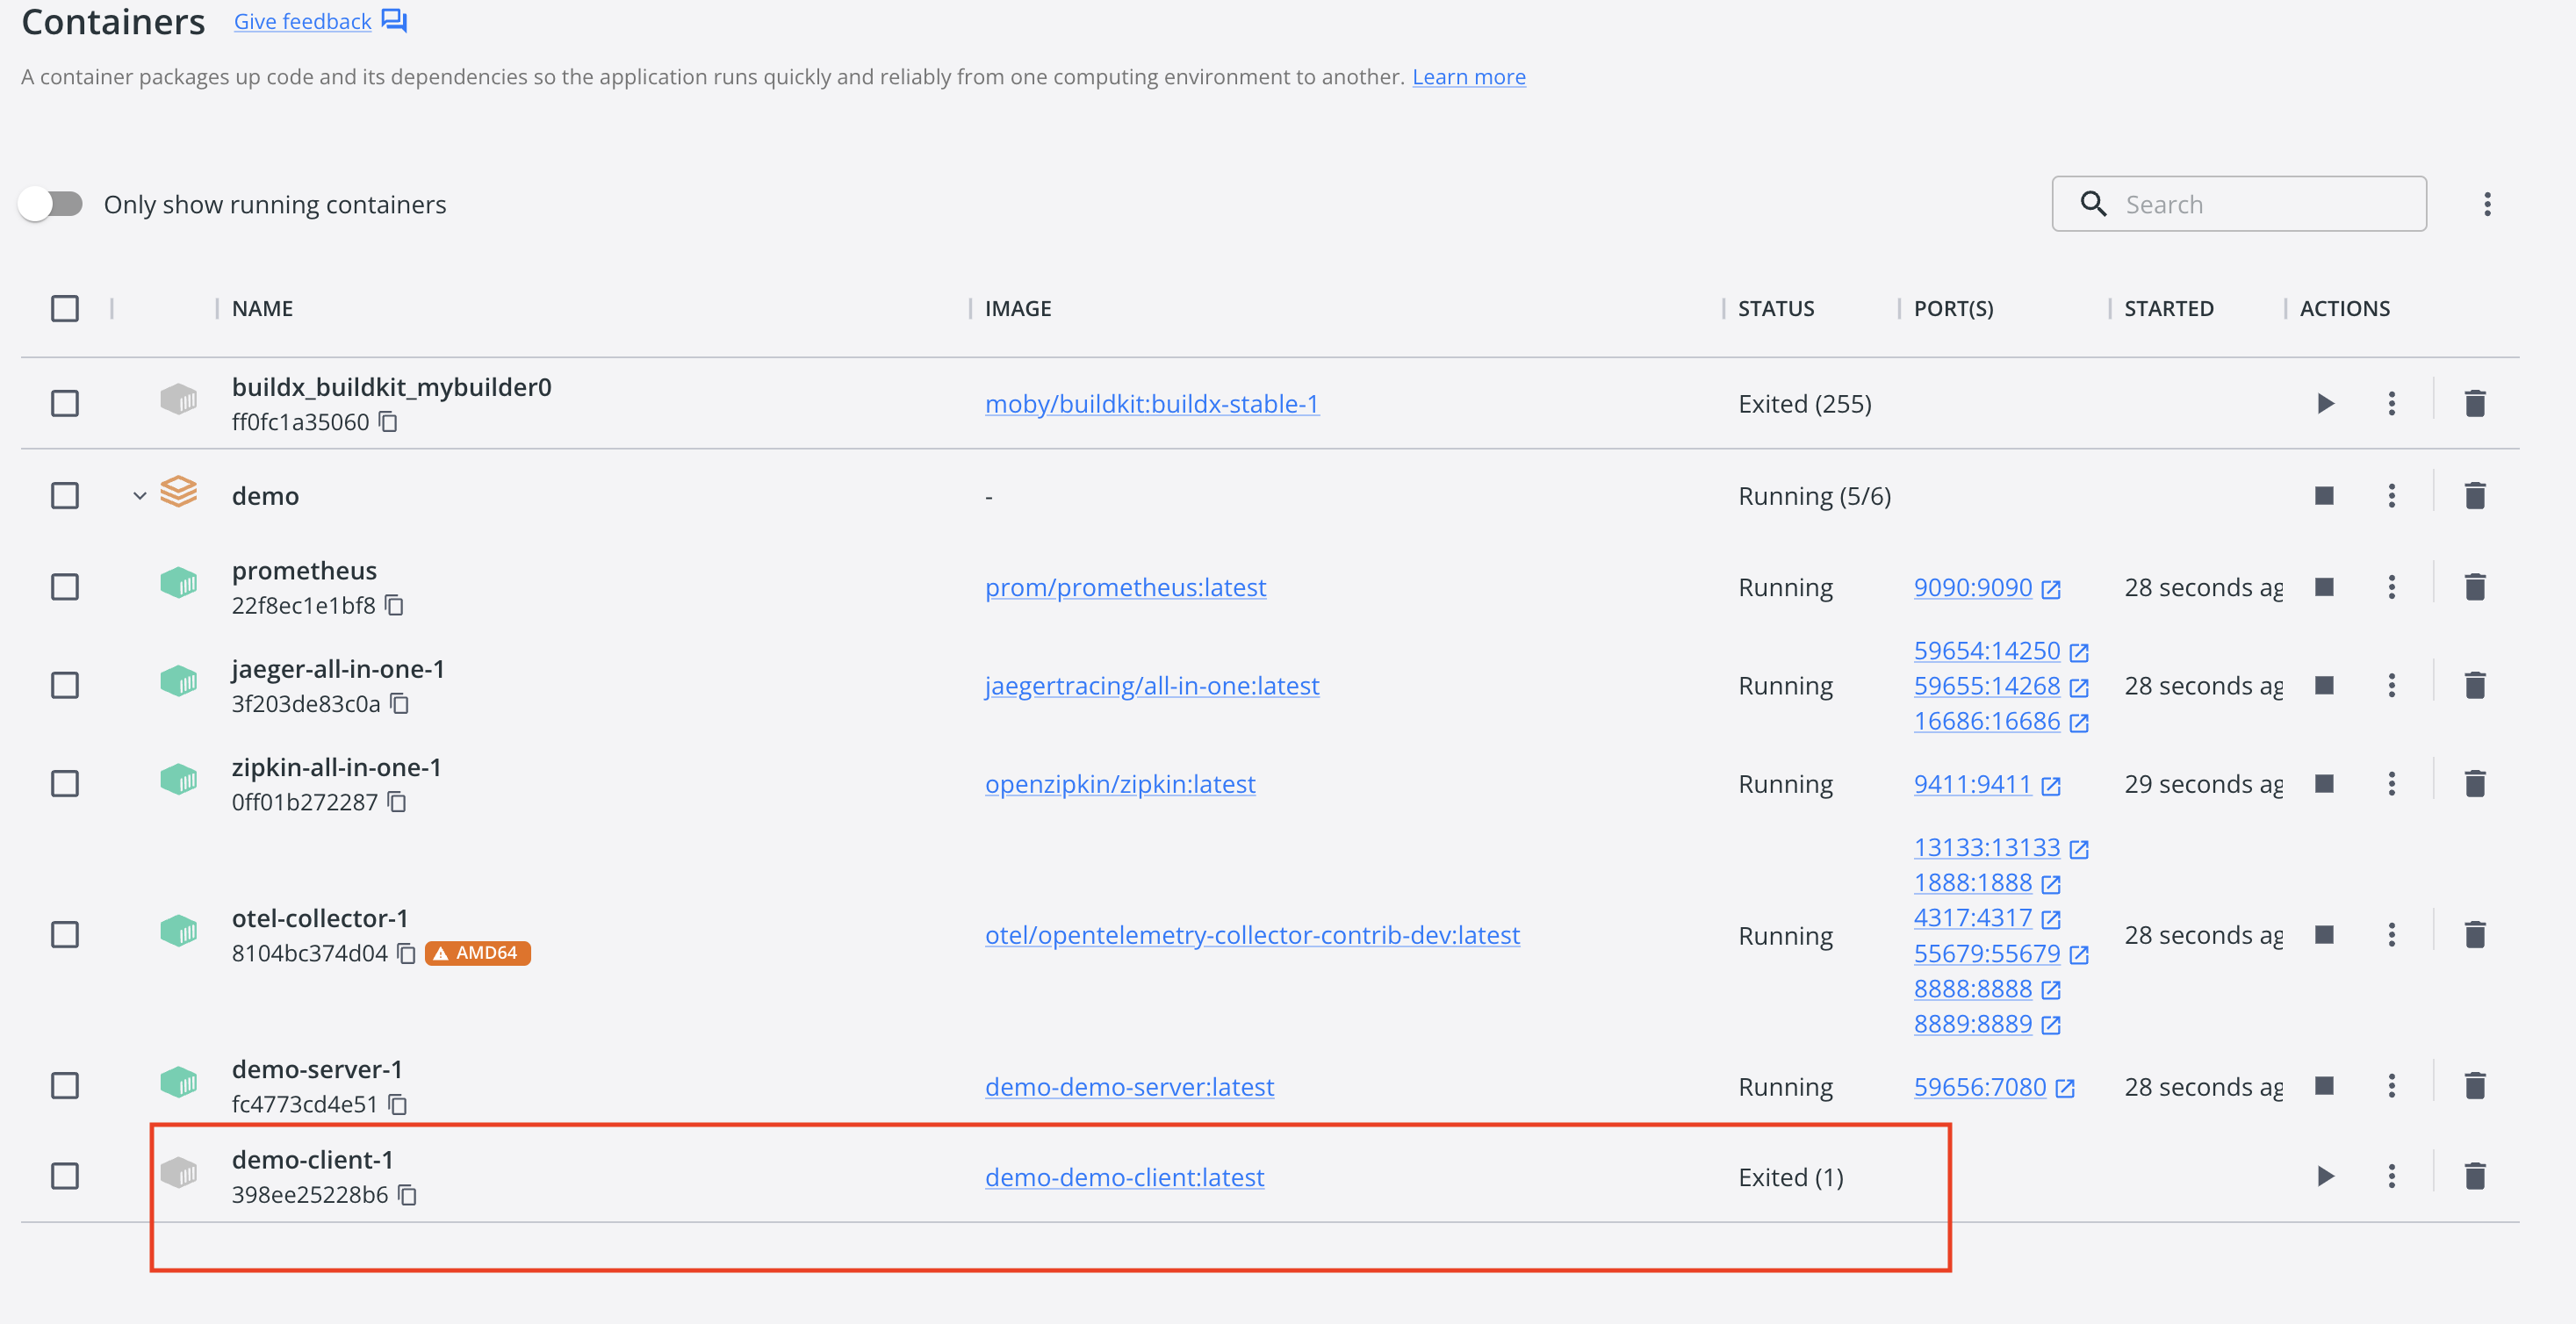
Task: Open more actions for demo-client-1
Action: pos(2391,1176)
